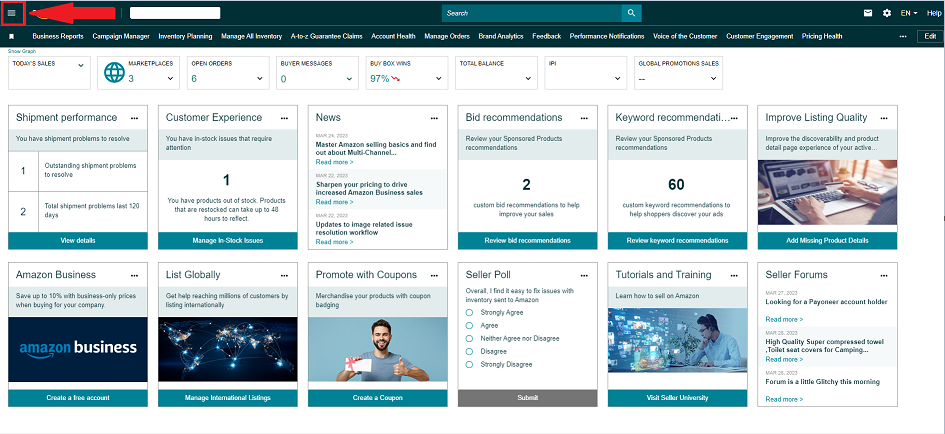
Task: Expand the Marketplaces dropdown
Action: point(171,78)
